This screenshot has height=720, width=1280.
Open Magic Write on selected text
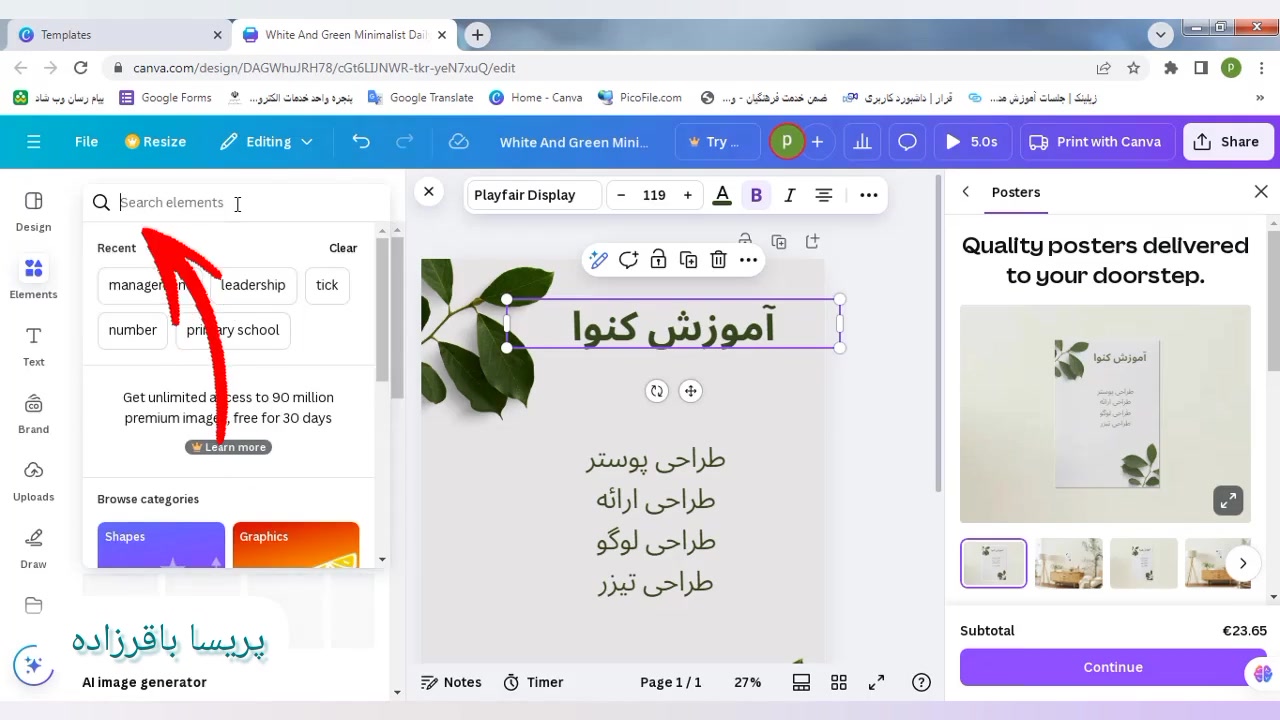pyautogui.click(x=598, y=260)
